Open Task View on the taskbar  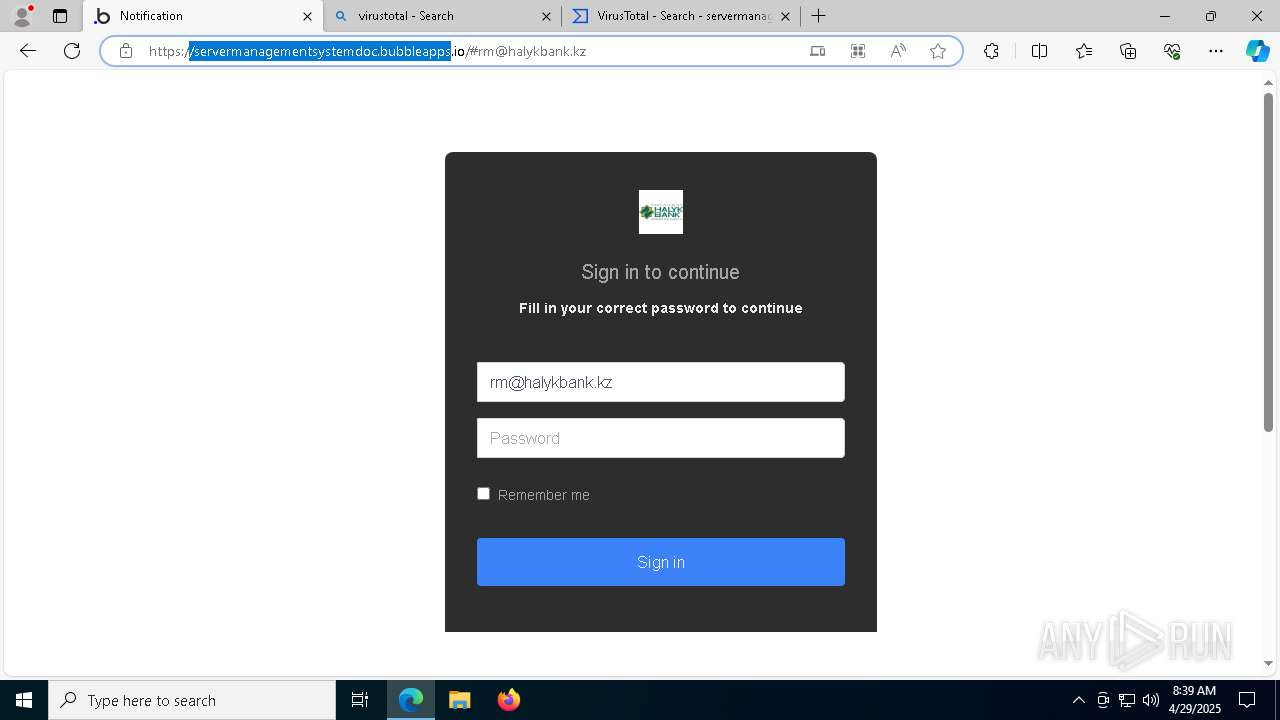pos(360,700)
